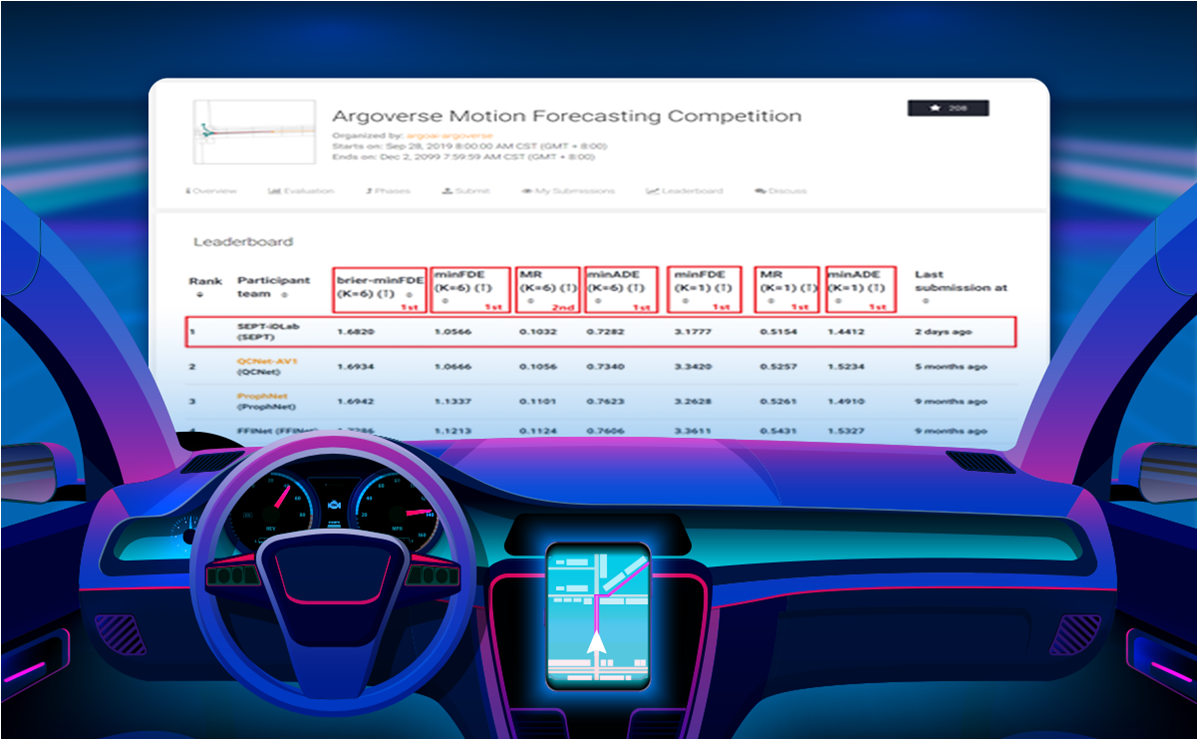Viewport: 1198px width, 740px height.
Task: Click sort icon under minADE (K=6)
Action: tap(598, 300)
